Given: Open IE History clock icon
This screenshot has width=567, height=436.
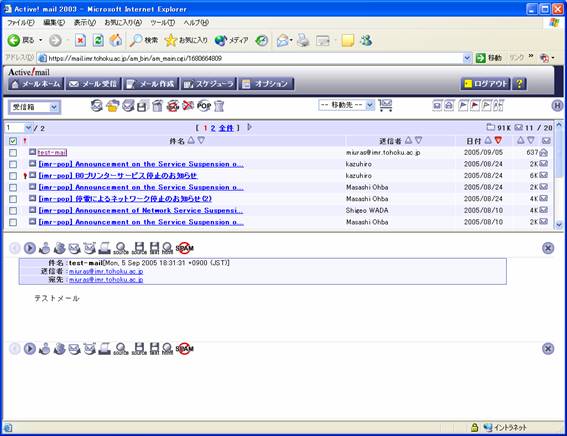Looking at the screenshot, I should click(x=261, y=40).
